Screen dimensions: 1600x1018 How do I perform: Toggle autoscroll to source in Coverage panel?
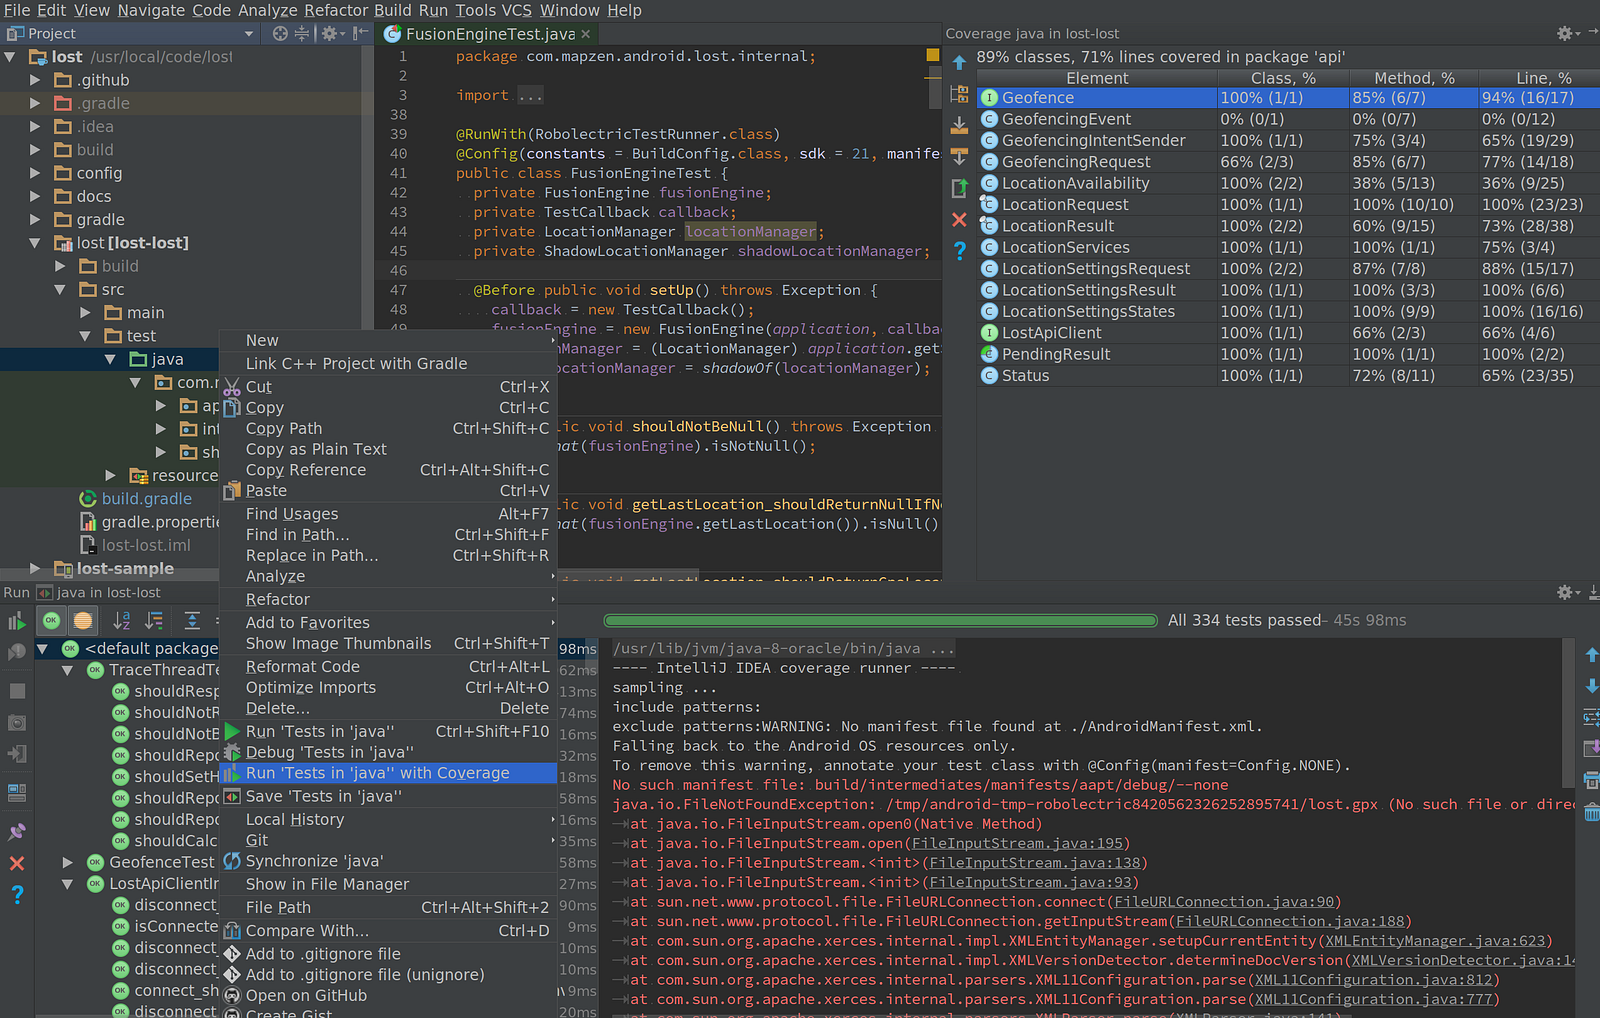[x=959, y=125]
